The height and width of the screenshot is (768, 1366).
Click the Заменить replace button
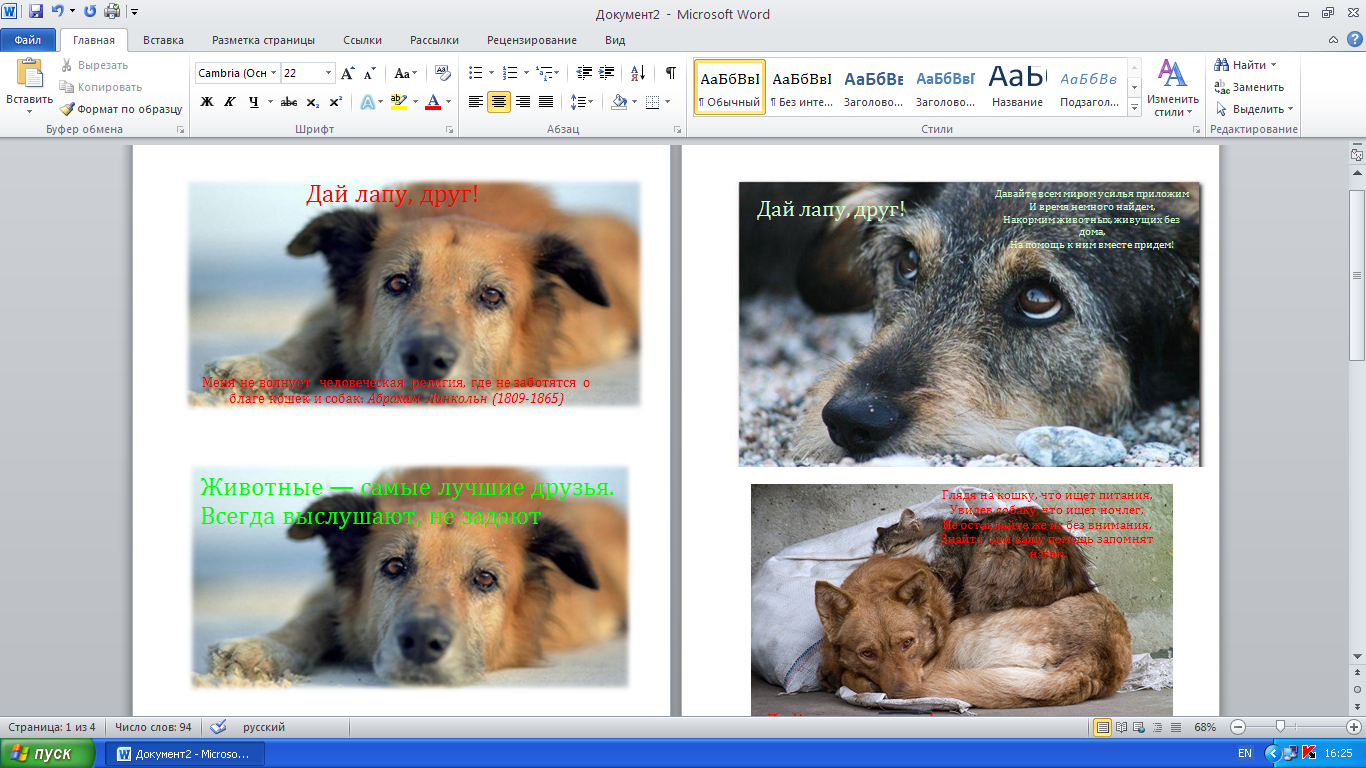1249,87
